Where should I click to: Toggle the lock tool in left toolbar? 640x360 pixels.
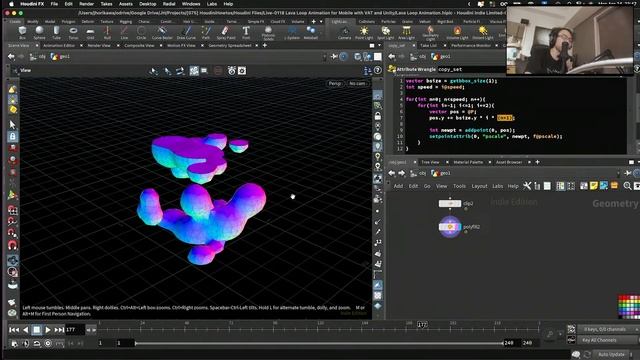click(x=13, y=136)
